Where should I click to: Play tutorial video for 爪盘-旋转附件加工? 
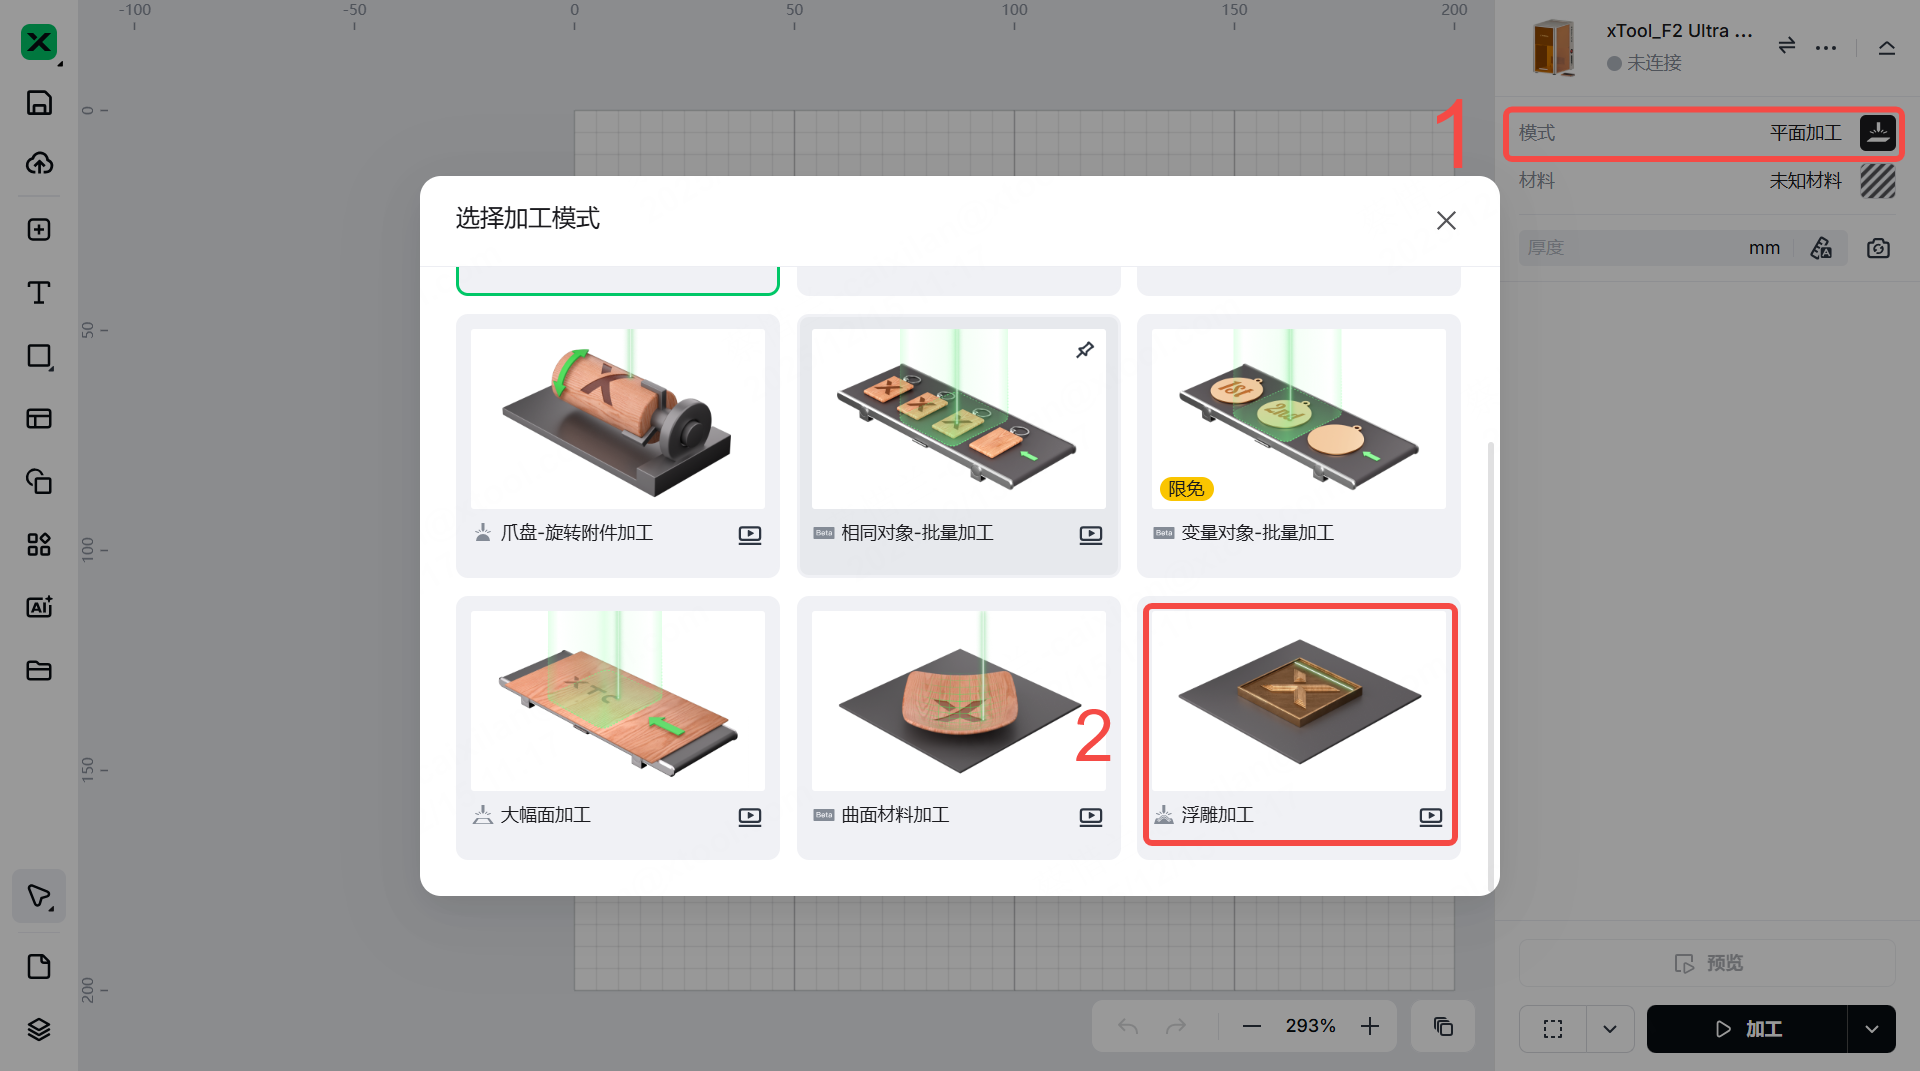click(749, 535)
